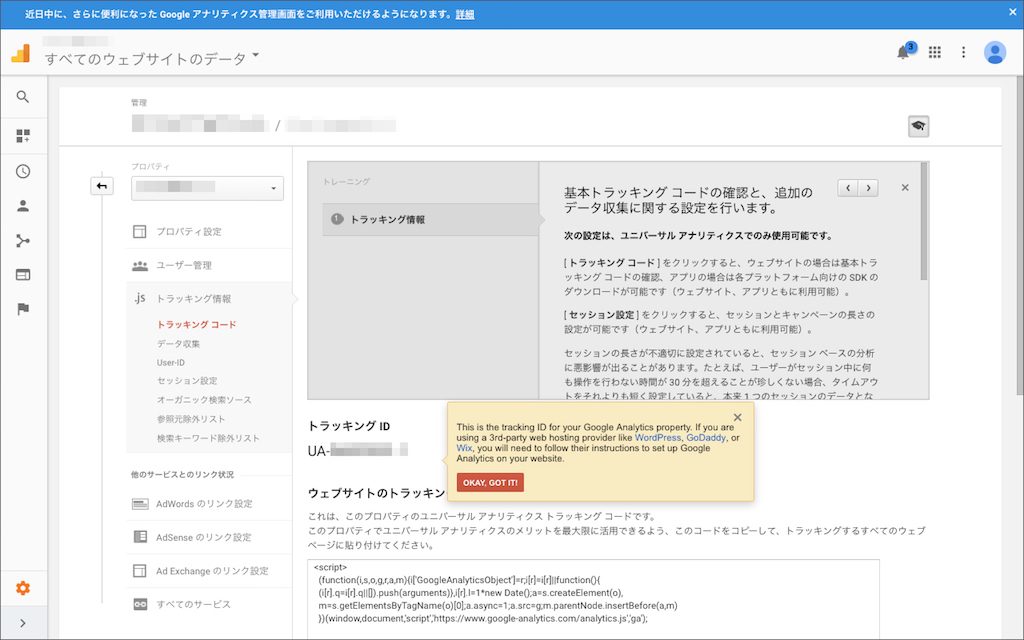Click the ユーザー管理 people icon
This screenshot has height=640, width=1024.
[x=140, y=266]
